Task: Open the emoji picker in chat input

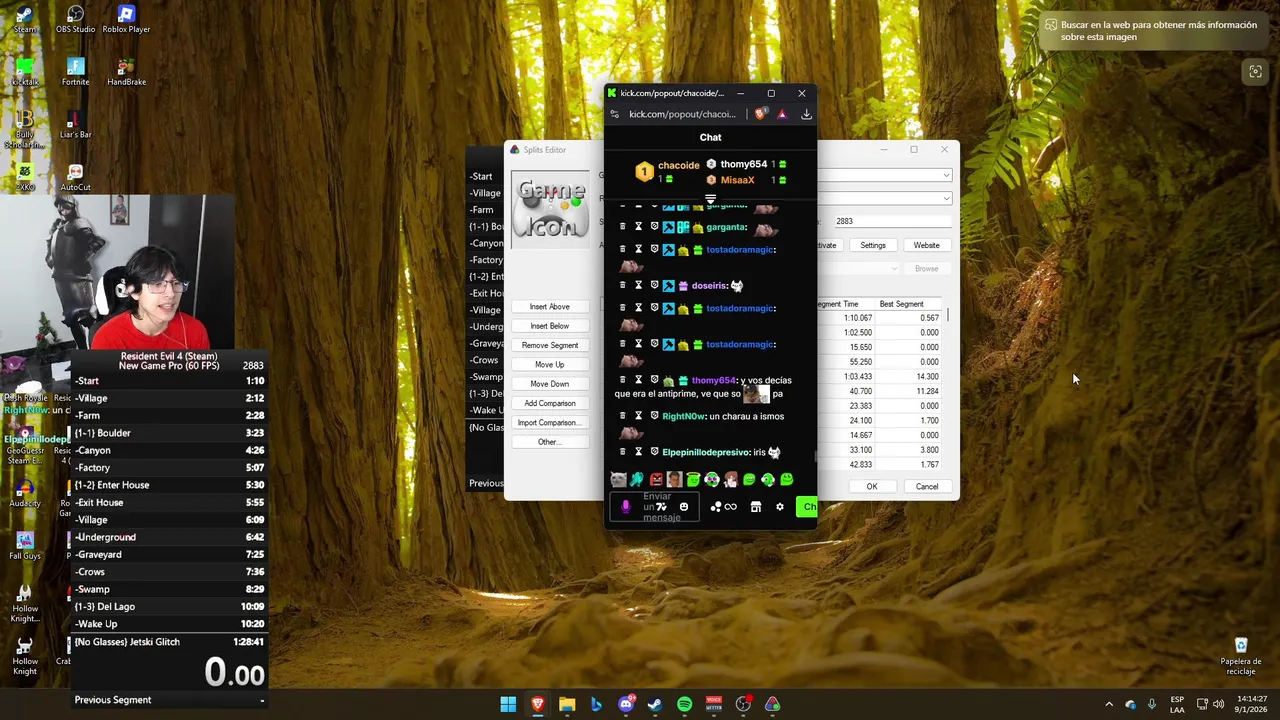Action: 684,507
